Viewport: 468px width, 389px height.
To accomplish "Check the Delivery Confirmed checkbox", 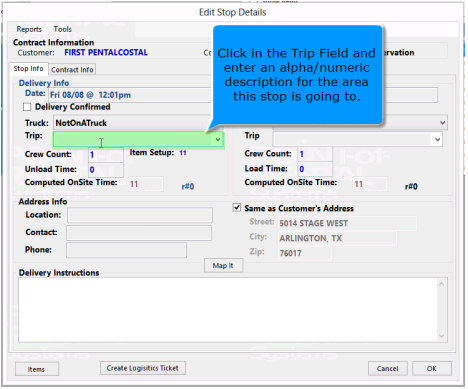I will tap(27, 107).
